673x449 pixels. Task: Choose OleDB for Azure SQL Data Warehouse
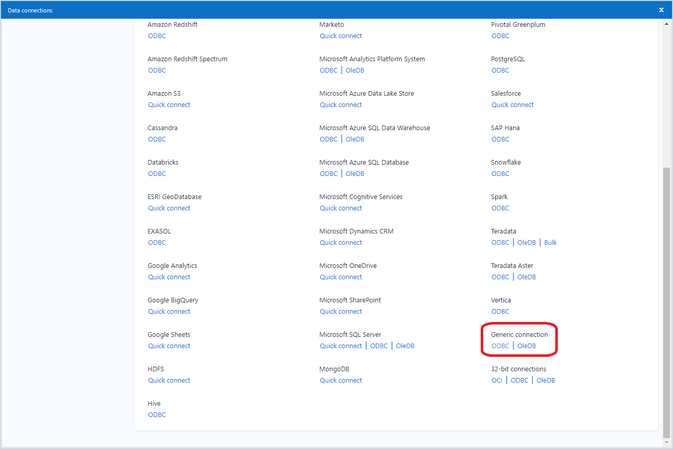point(355,140)
